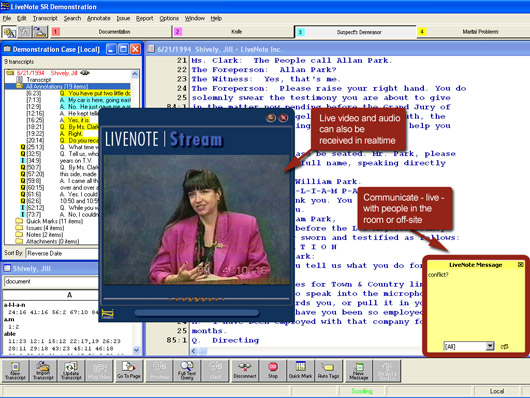530x398 pixels.
Task: Select the All Annotations (19 items) node
Action: click(57, 87)
